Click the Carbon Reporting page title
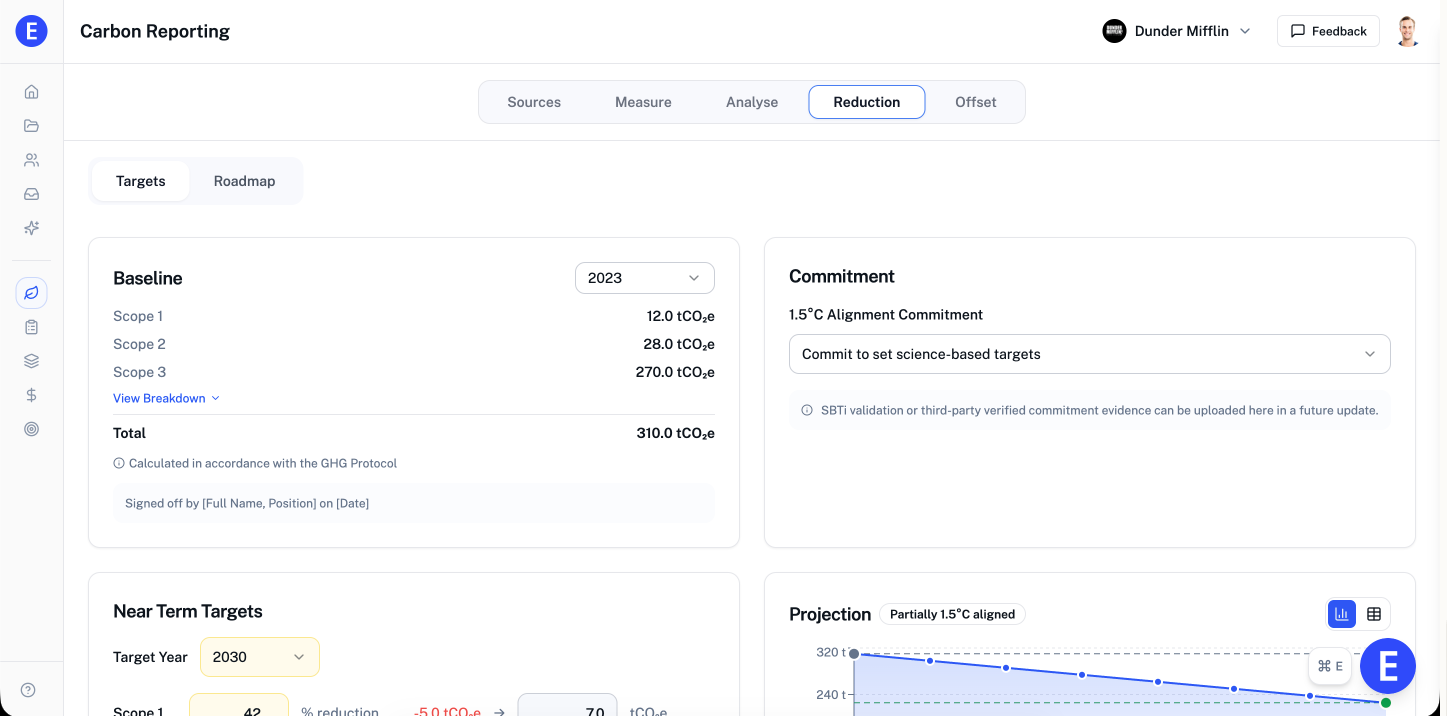 155,31
